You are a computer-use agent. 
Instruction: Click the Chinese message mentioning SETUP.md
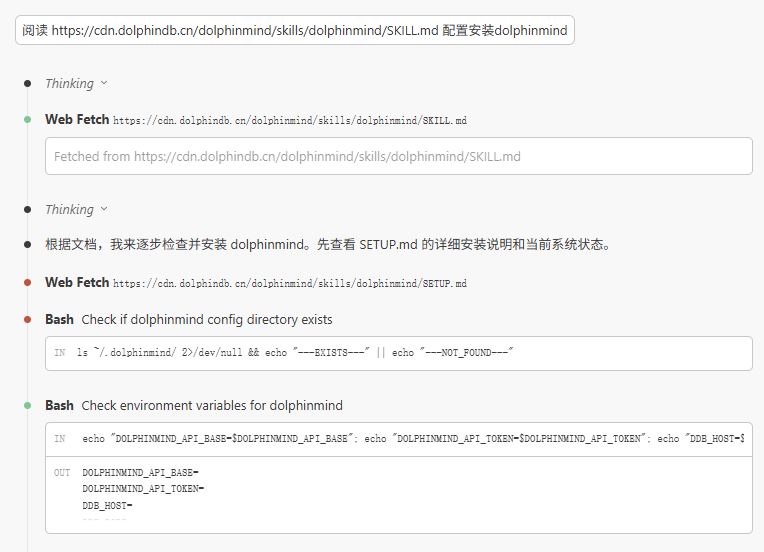(328, 244)
